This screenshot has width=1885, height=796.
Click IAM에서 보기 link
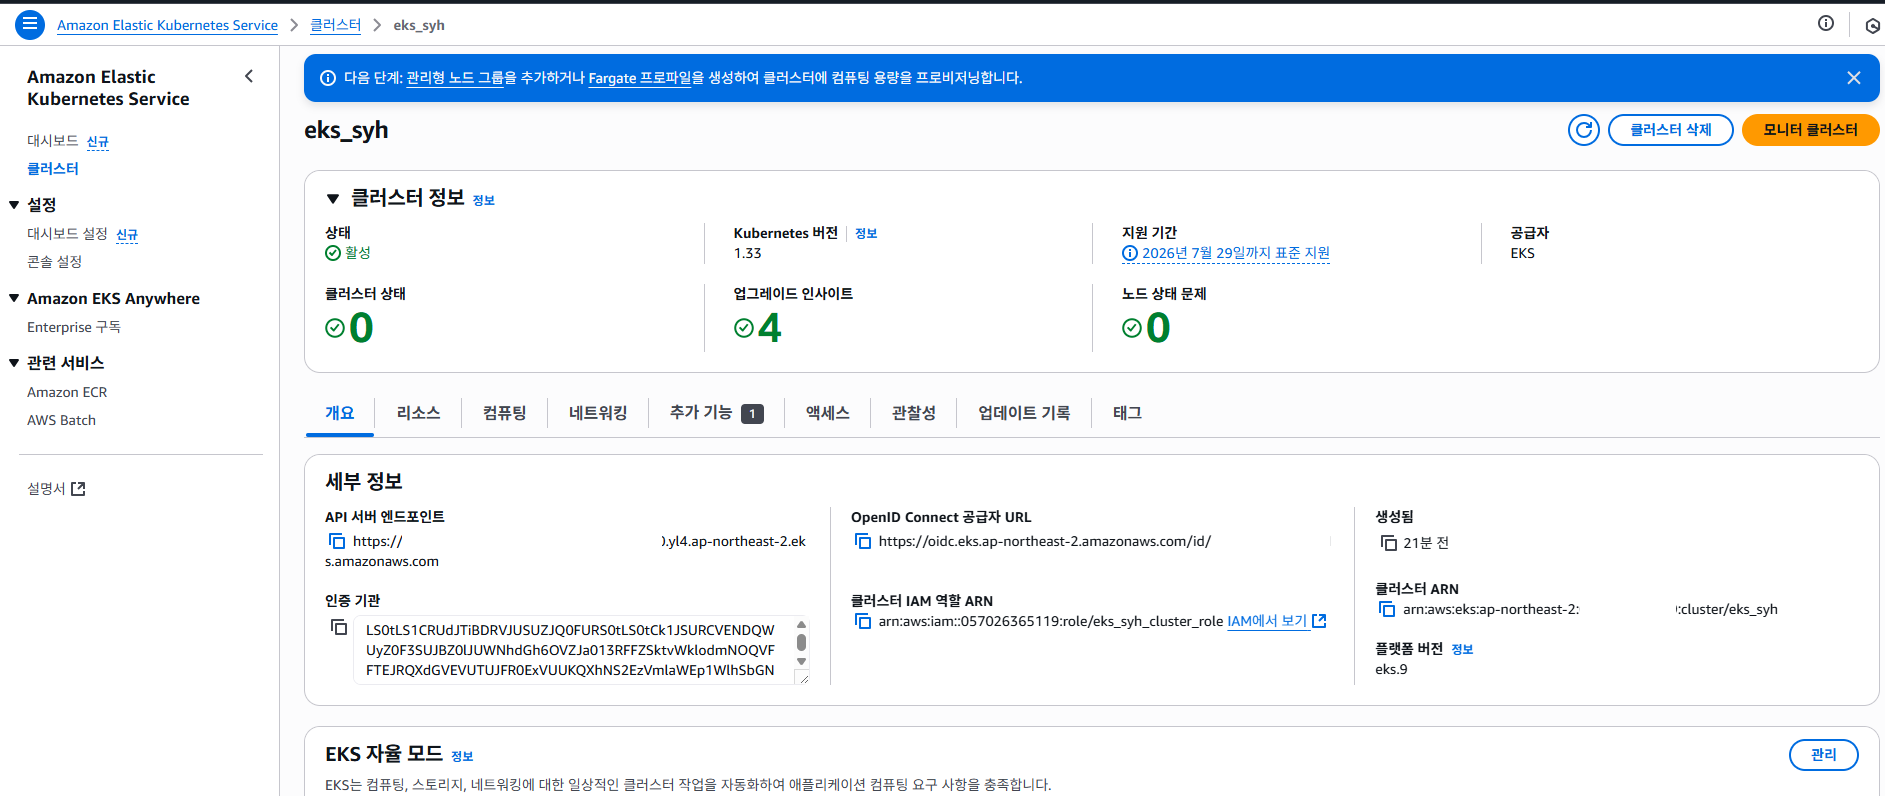pos(1267,621)
